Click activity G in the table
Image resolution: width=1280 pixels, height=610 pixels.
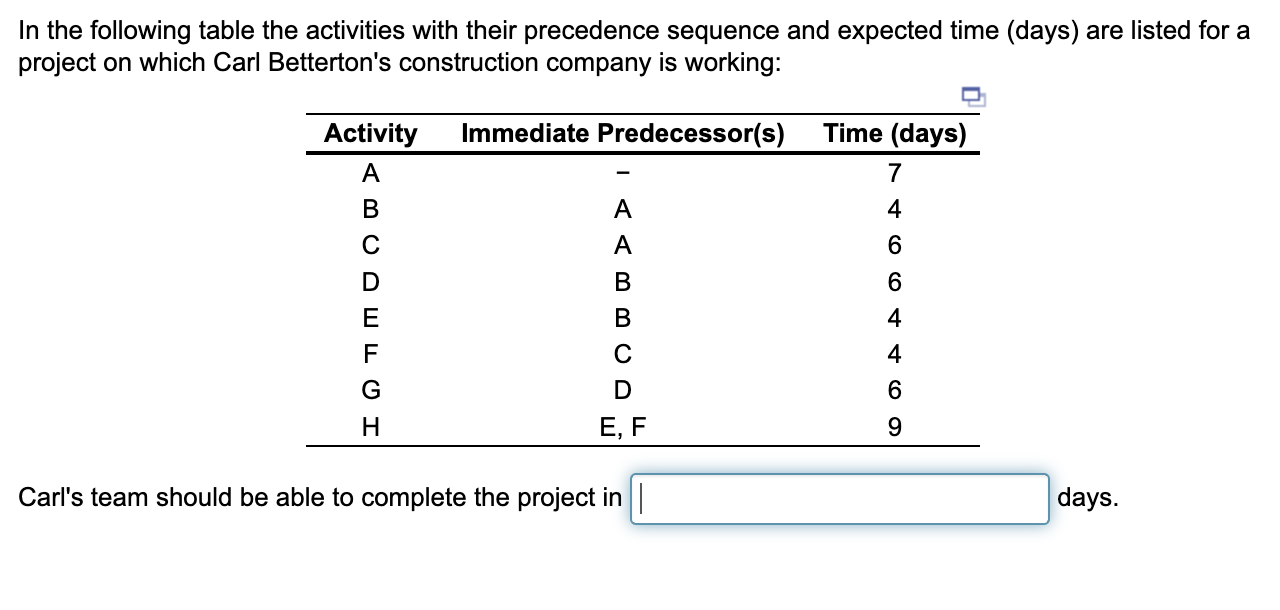pyautogui.click(x=371, y=388)
